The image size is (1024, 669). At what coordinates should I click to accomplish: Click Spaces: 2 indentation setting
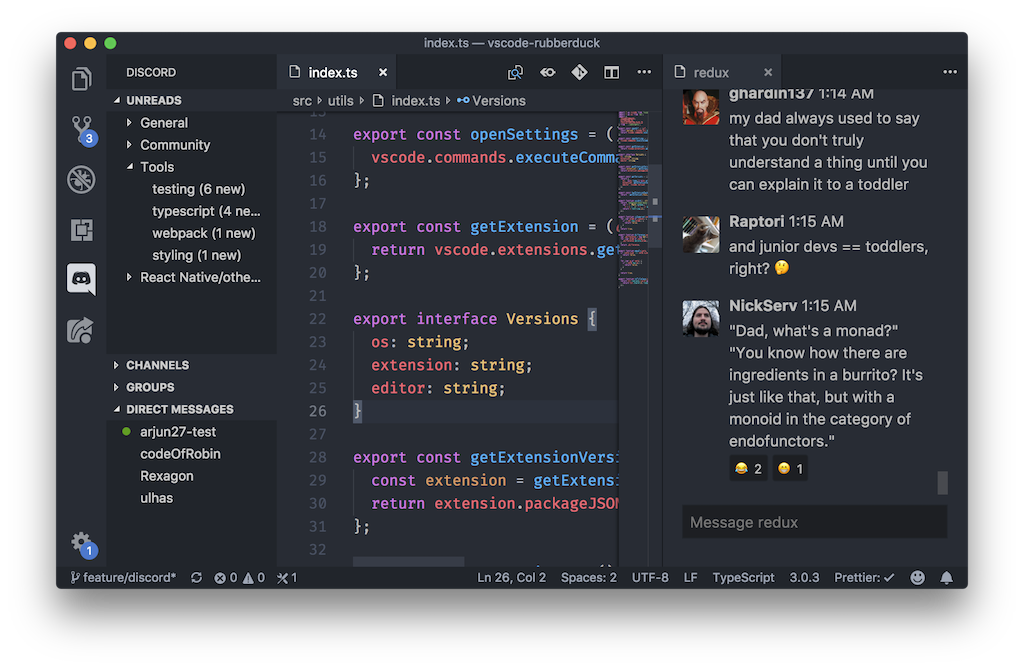588,578
